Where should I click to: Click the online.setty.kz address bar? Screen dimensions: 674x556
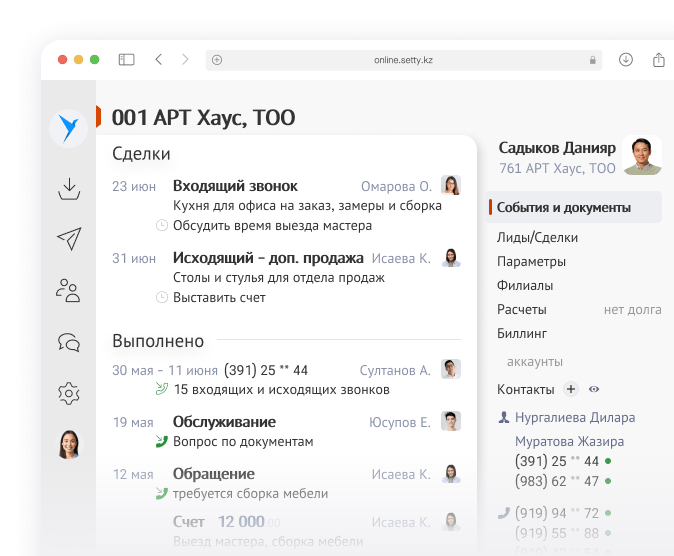pyautogui.click(x=403, y=60)
